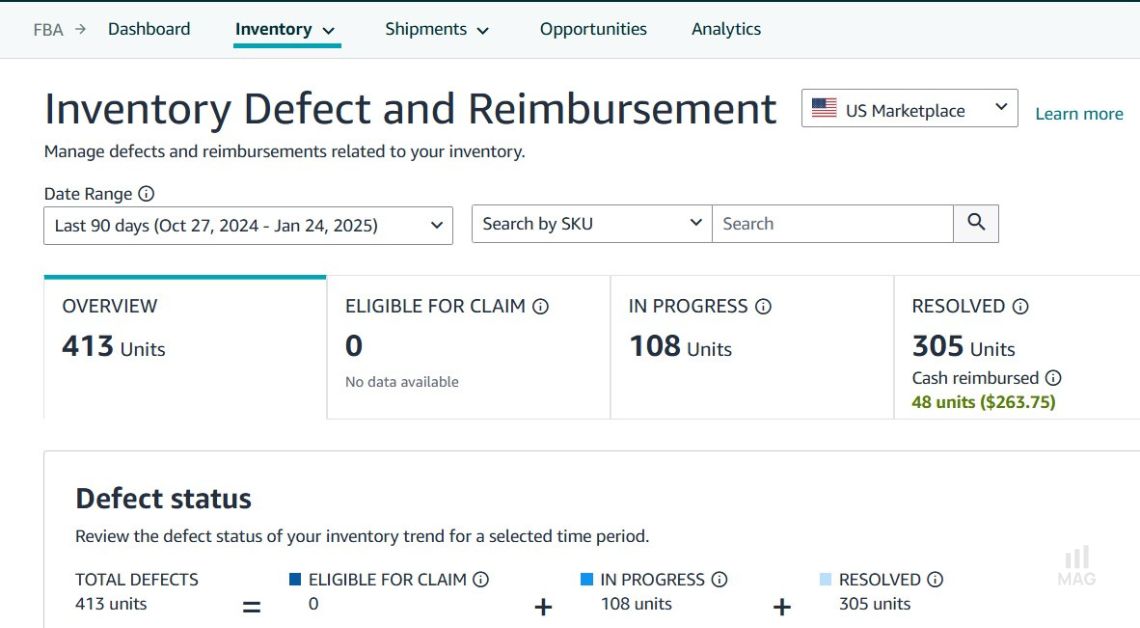This screenshot has width=1140, height=628.
Task: Go to the Dashboard page
Action: click(x=149, y=29)
